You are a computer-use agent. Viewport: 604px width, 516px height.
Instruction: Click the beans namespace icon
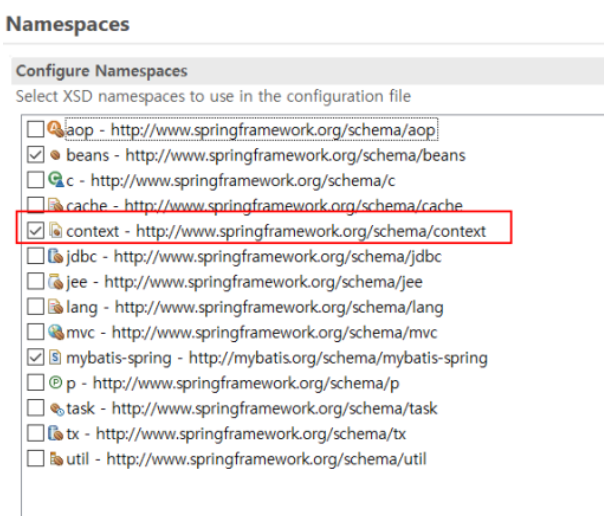point(55,155)
